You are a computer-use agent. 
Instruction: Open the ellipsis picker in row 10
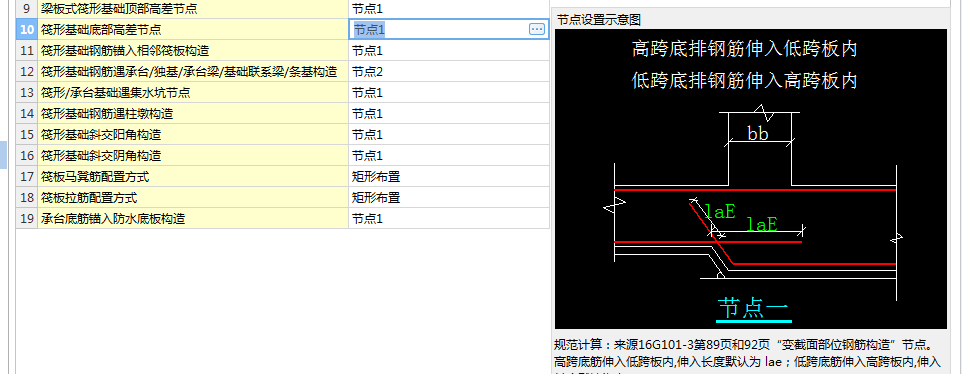click(536, 29)
